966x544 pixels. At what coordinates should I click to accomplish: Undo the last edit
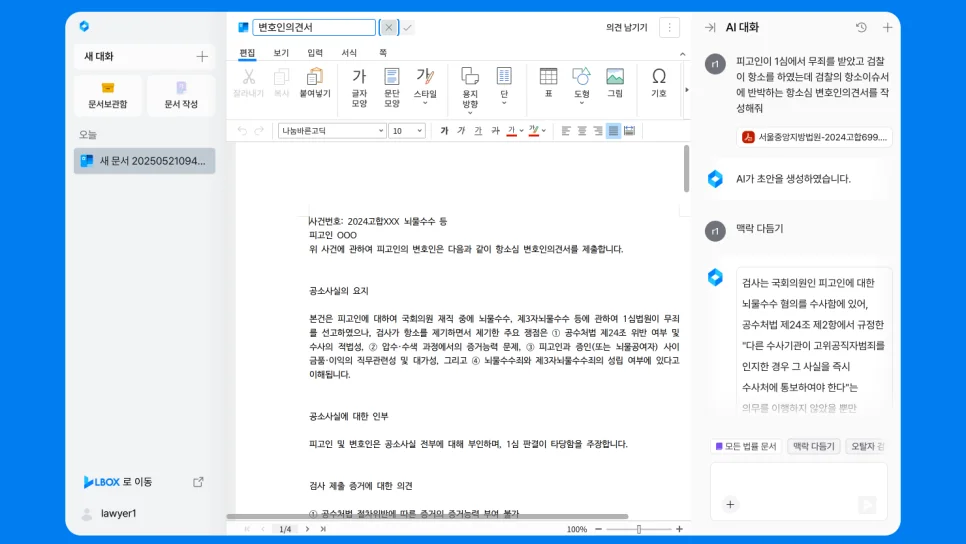[242, 131]
